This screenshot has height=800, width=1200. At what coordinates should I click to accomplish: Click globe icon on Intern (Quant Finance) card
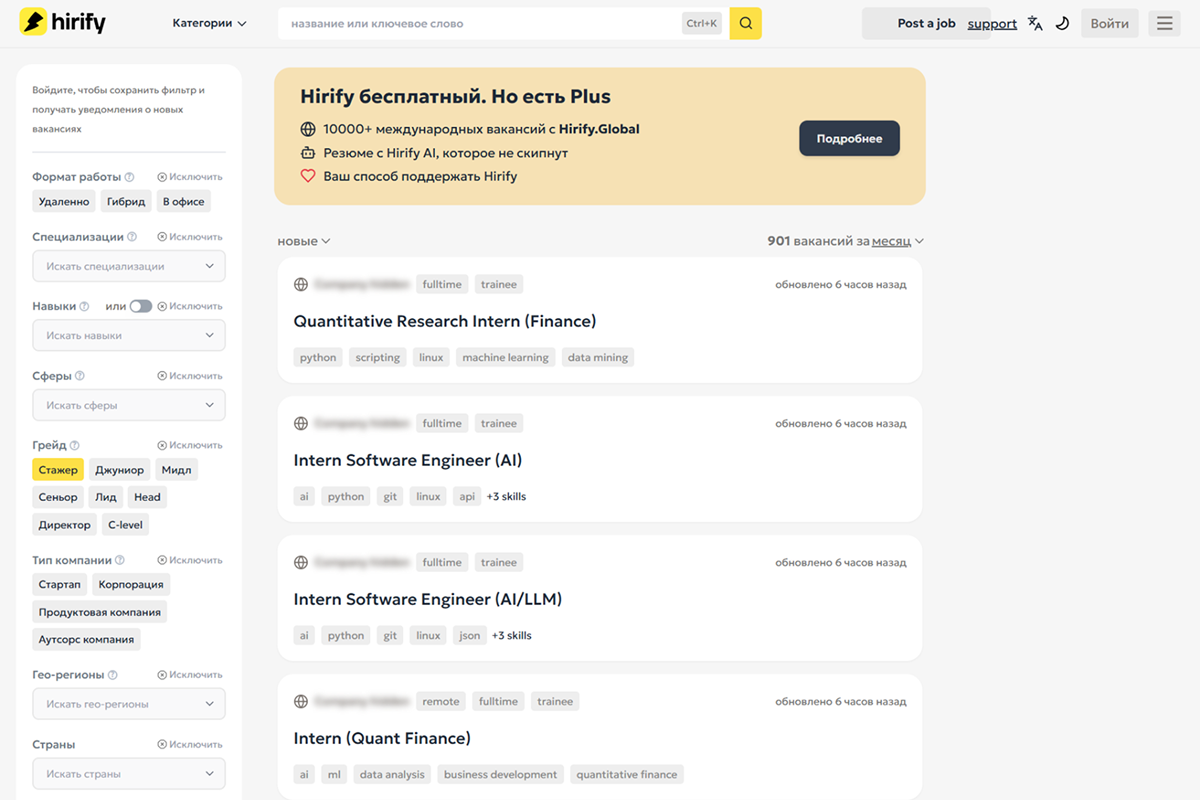click(x=301, y=702)
